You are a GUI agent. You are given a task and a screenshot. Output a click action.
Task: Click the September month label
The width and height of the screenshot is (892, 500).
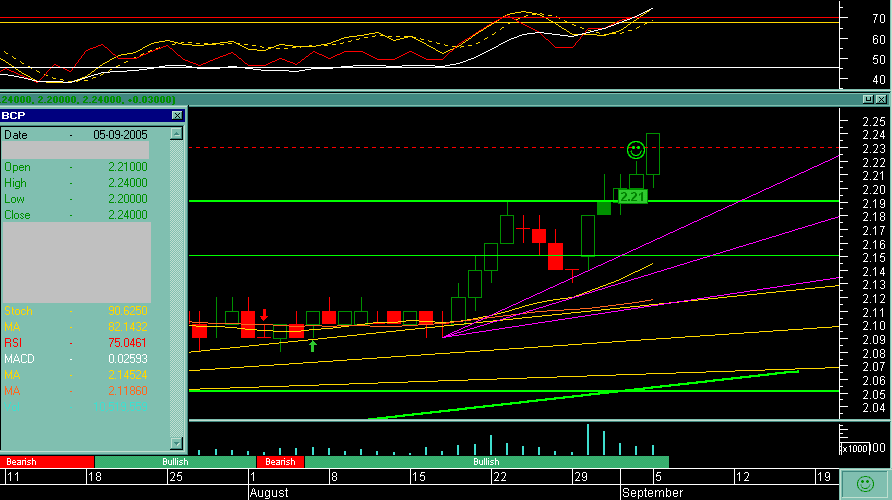(x=653, y=493)
